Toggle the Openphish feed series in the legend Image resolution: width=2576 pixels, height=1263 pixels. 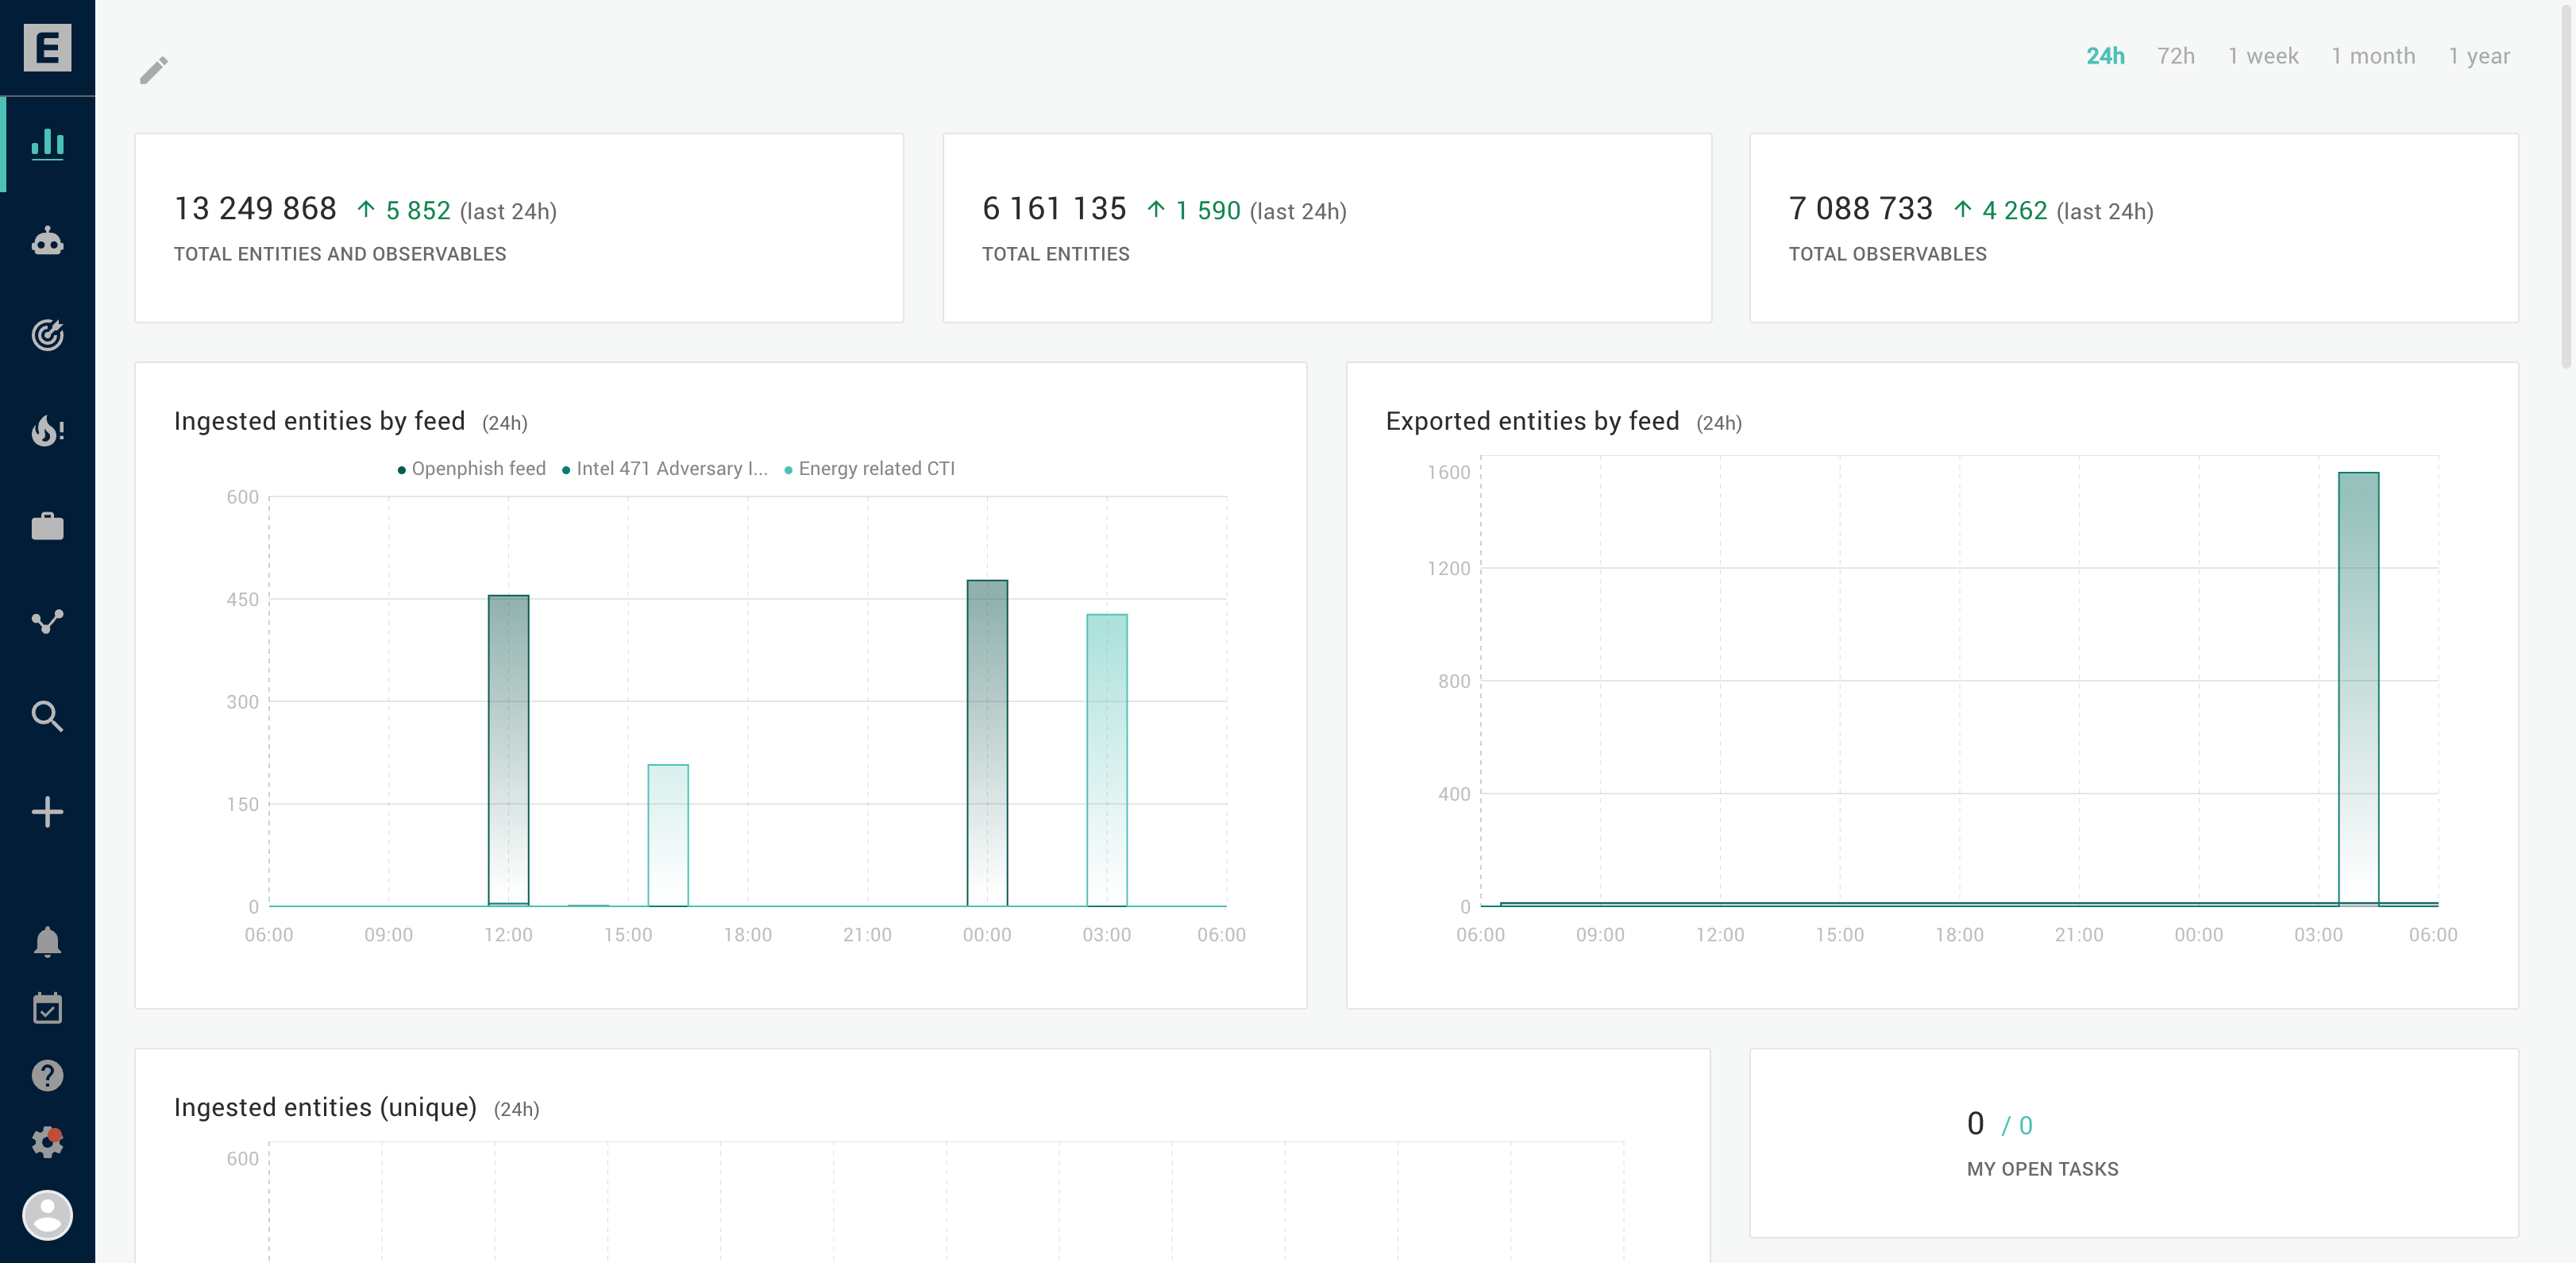(470, 467)
